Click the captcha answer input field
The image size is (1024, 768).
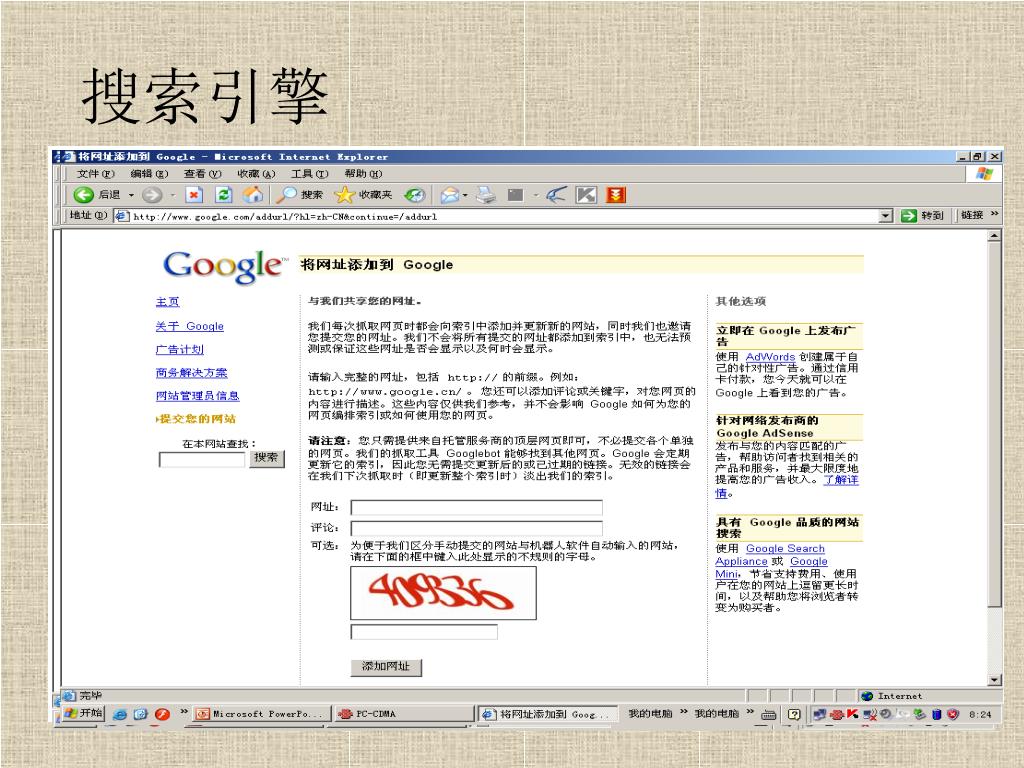[424, 632]
